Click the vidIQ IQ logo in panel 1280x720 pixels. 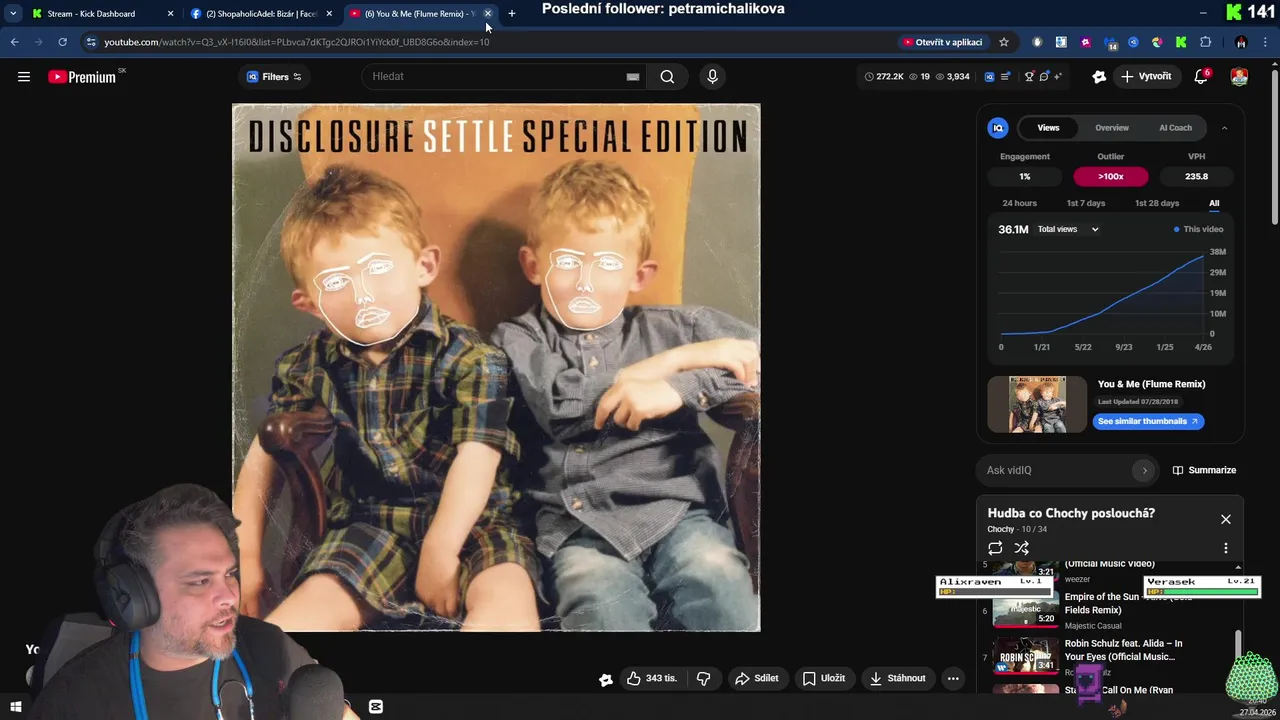998,128
